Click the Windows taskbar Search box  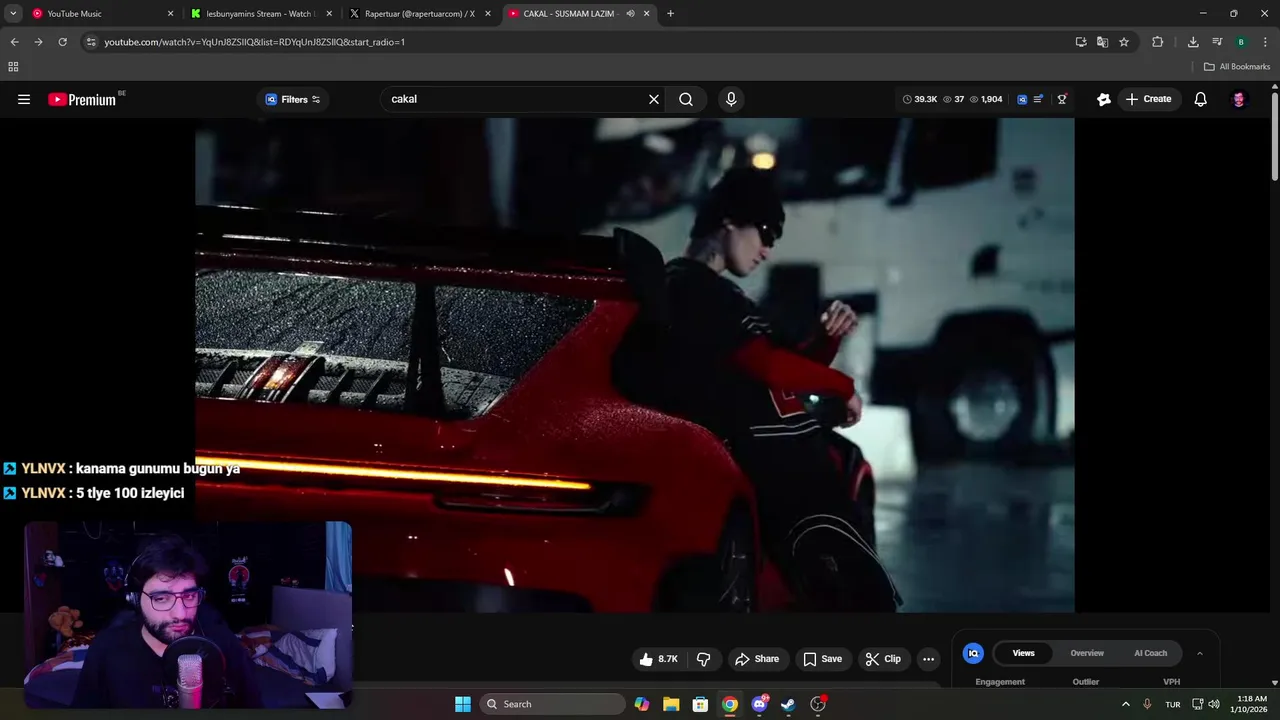[x=553, y=704]
